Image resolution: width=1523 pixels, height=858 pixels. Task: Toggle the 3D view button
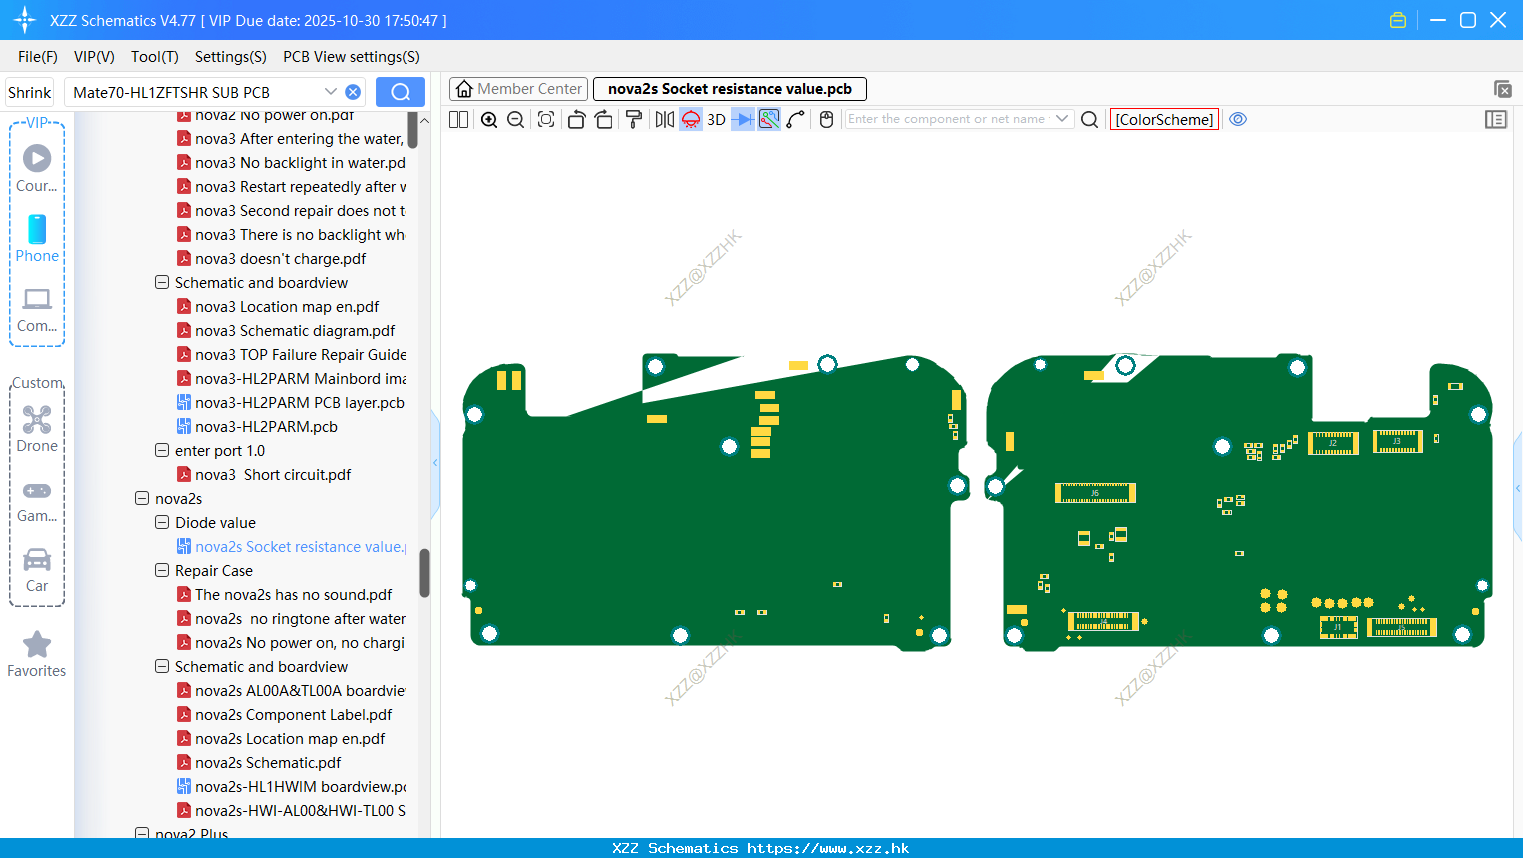click(x=716, y=120)
